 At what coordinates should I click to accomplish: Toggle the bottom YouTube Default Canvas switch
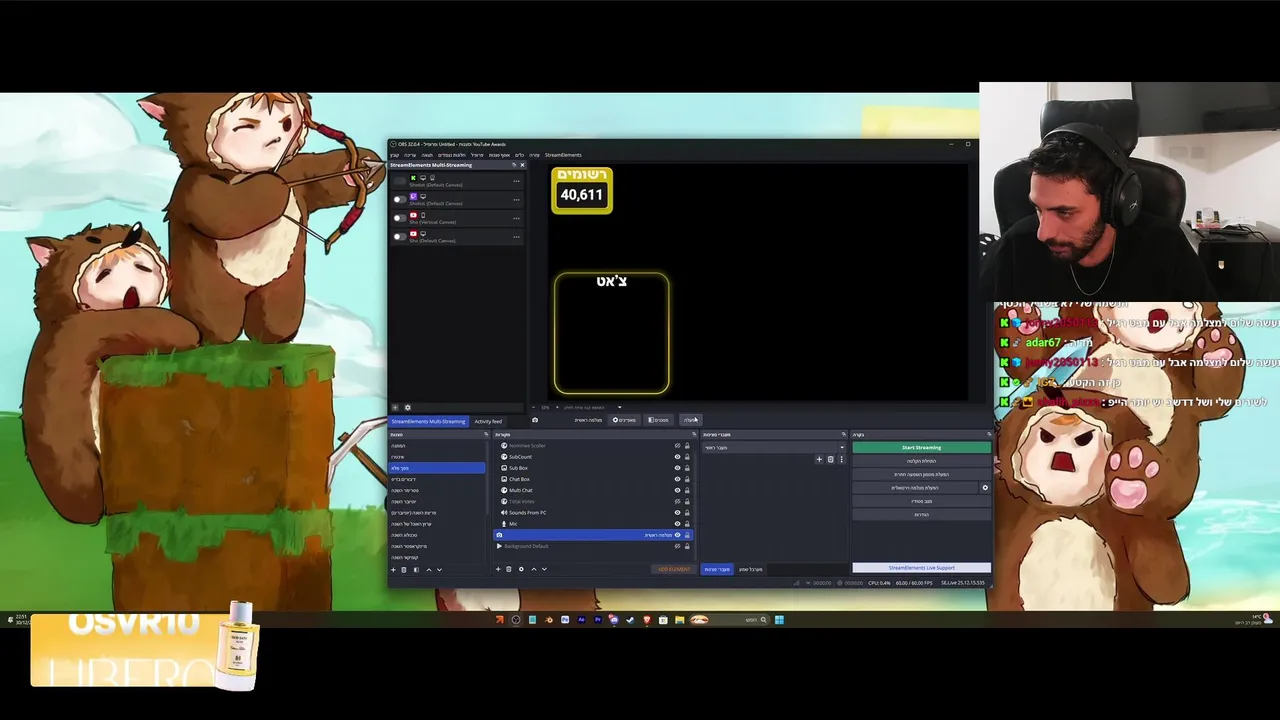tap(400, 237)
